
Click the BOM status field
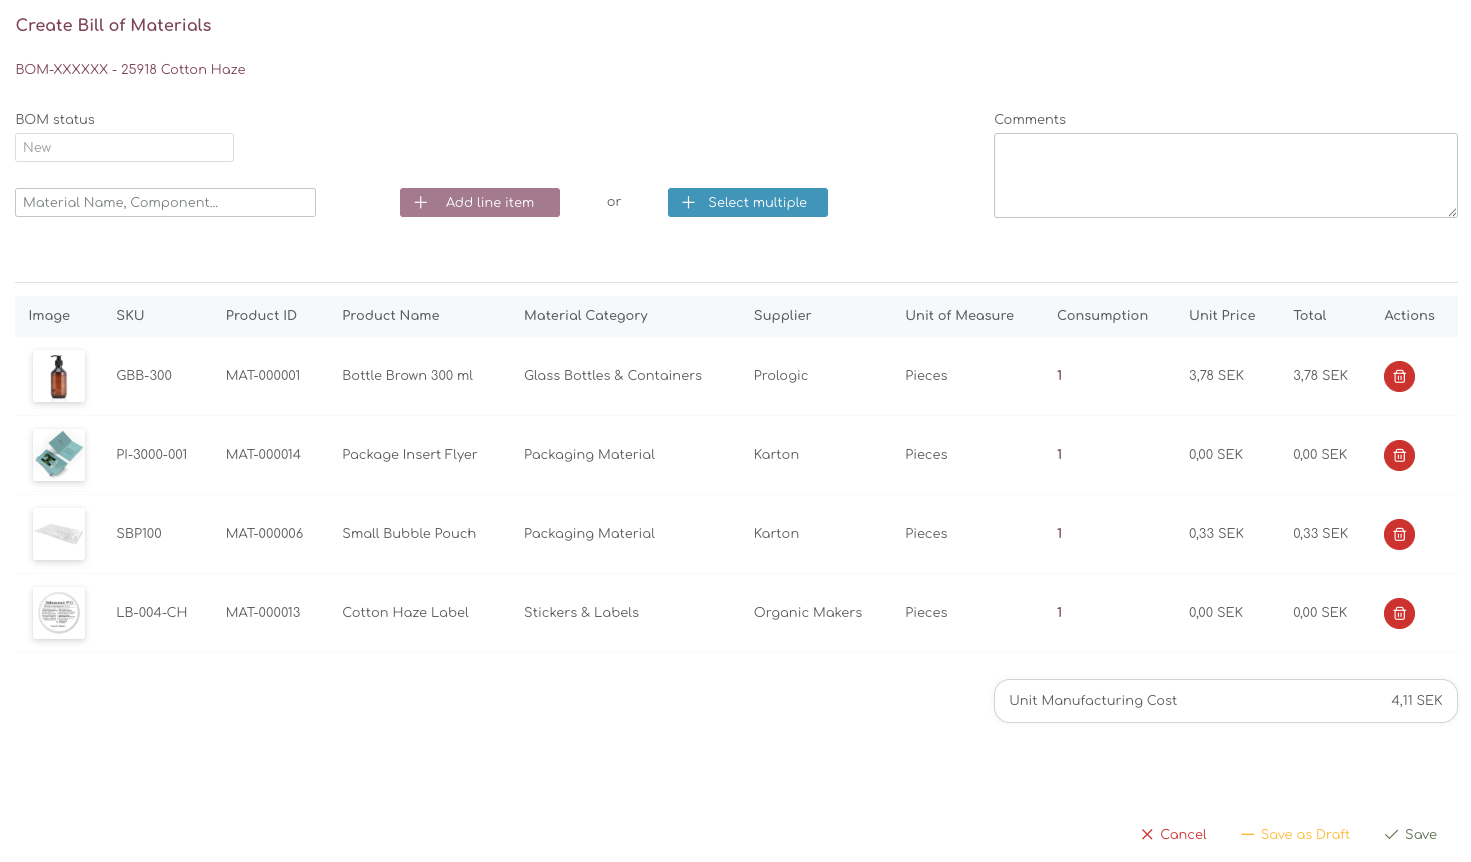[x=124, y=147]
